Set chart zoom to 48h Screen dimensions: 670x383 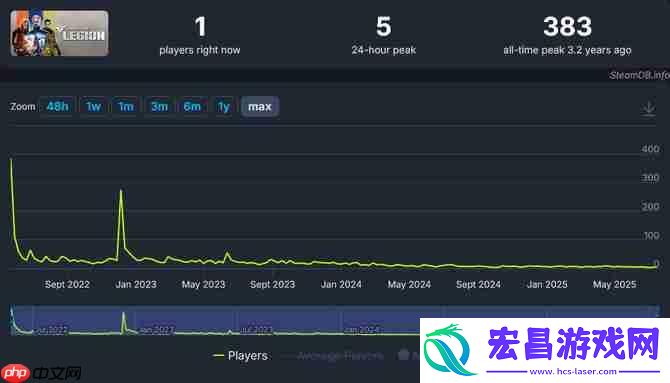coord(57,106)
